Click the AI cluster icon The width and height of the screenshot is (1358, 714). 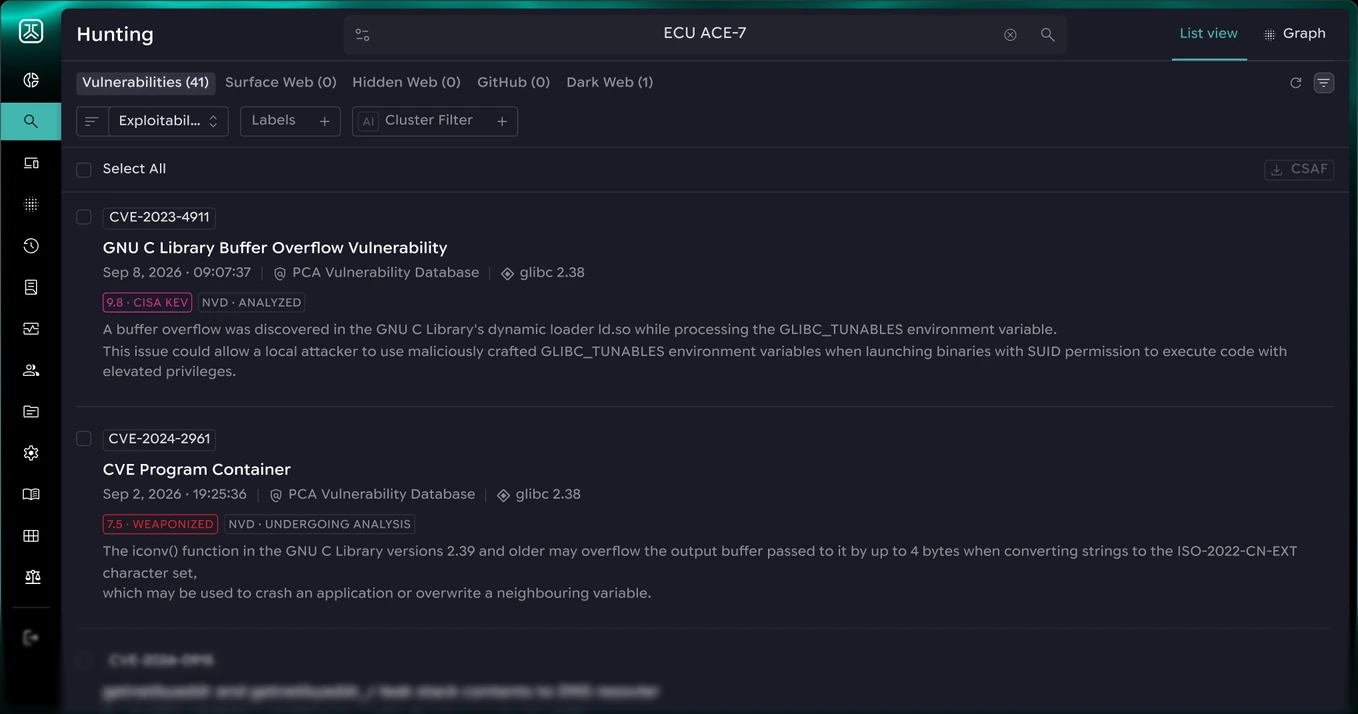[368, 121]
